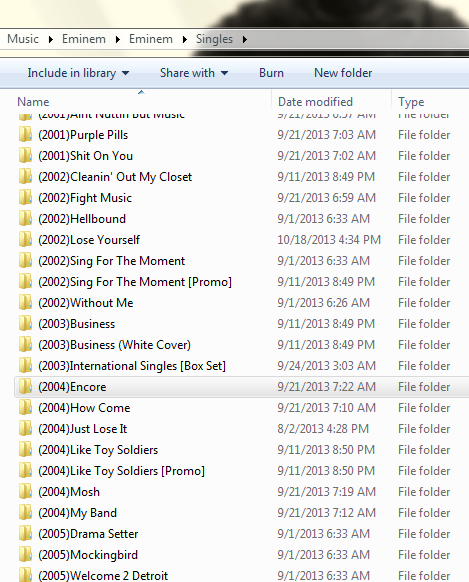Click folder icon of (2005)Mockingbird

pos(25,555)
